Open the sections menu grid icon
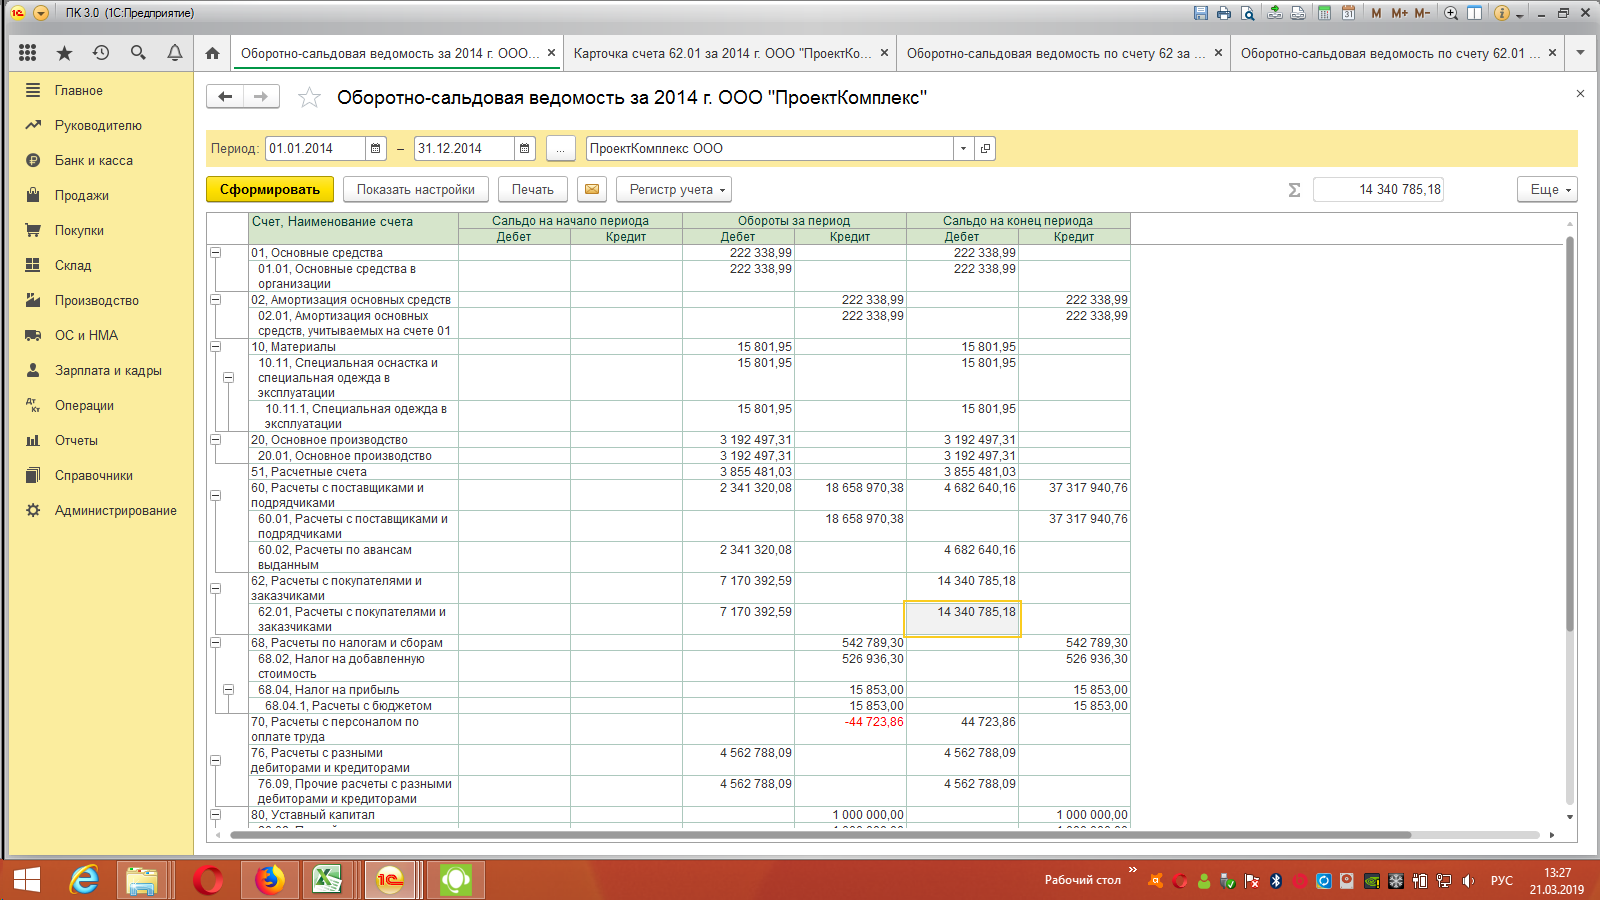 click(x=28, y=53)
